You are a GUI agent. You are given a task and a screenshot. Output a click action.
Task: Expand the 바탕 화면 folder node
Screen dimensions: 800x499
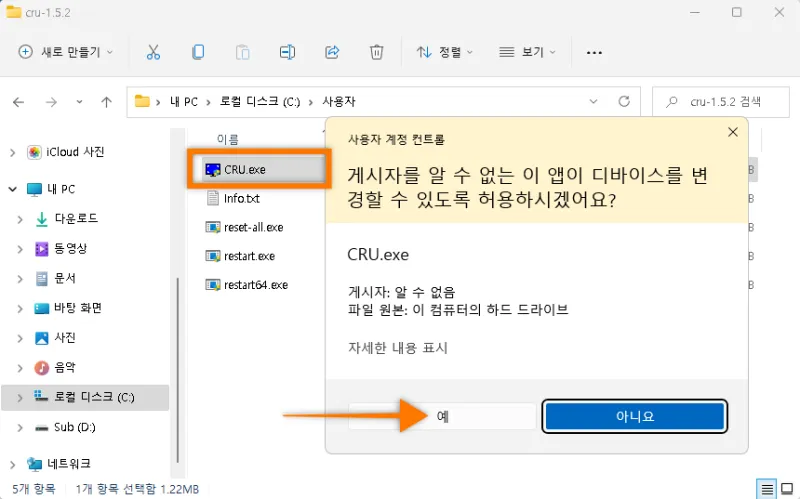[20, 309]
